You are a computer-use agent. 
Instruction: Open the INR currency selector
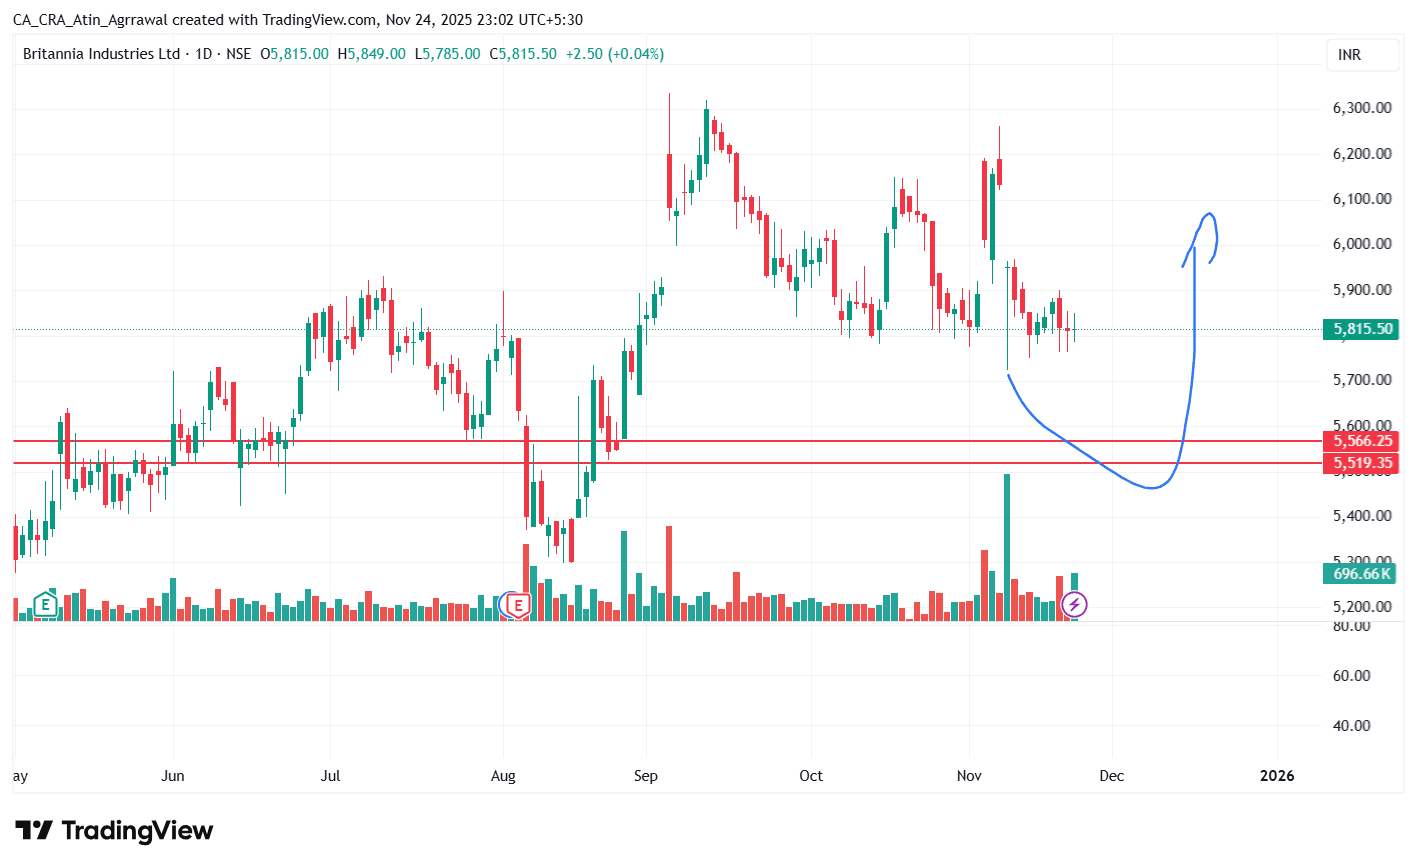(x=1361, y=55)
